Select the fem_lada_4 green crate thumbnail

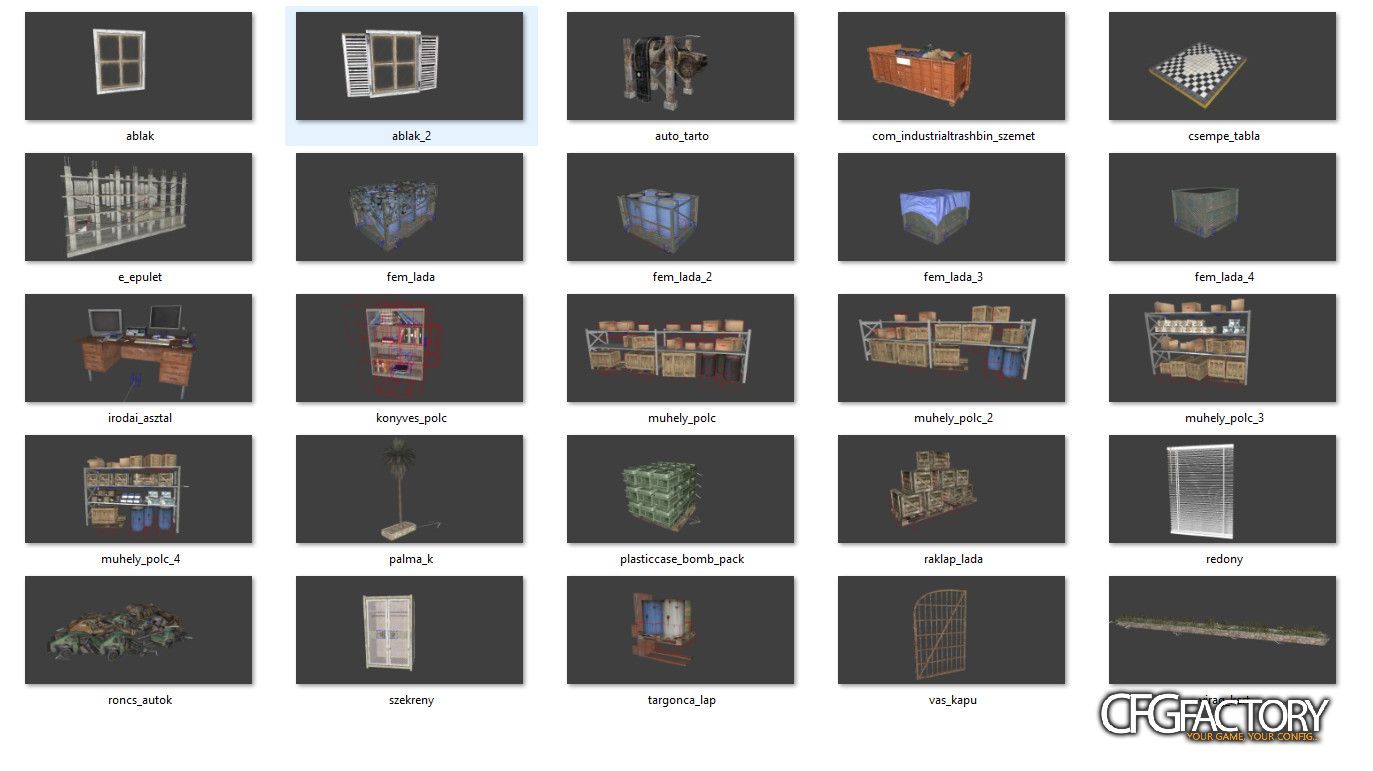coord(1223,207)
